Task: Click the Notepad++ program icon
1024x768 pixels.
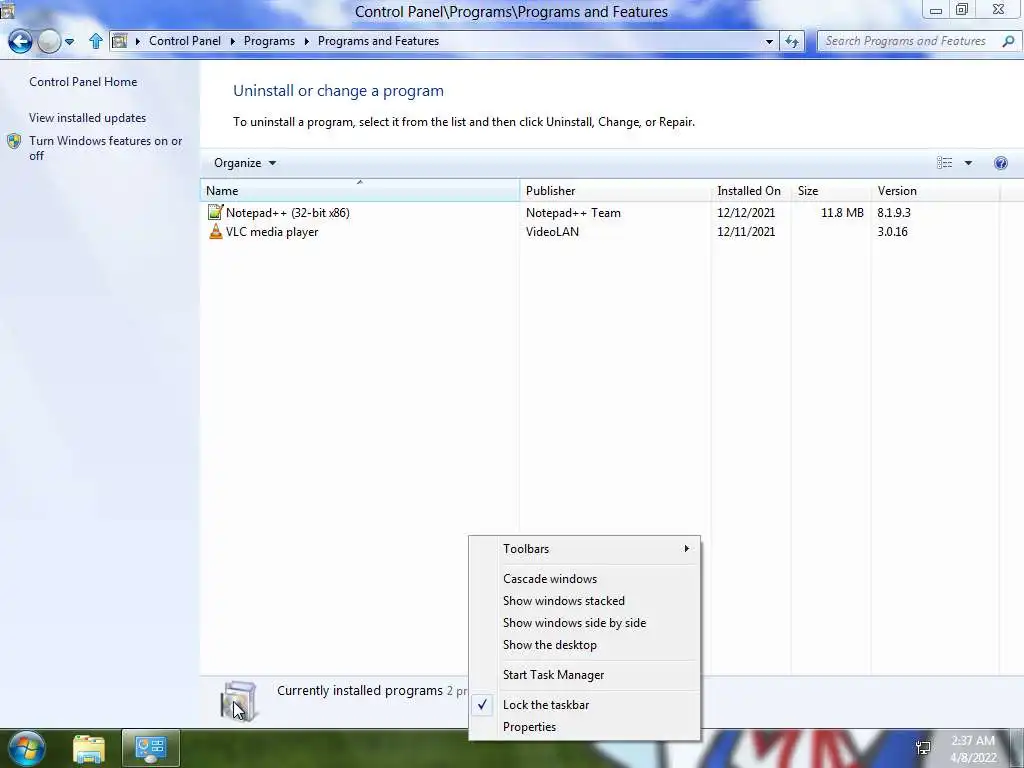Action: 215,212
